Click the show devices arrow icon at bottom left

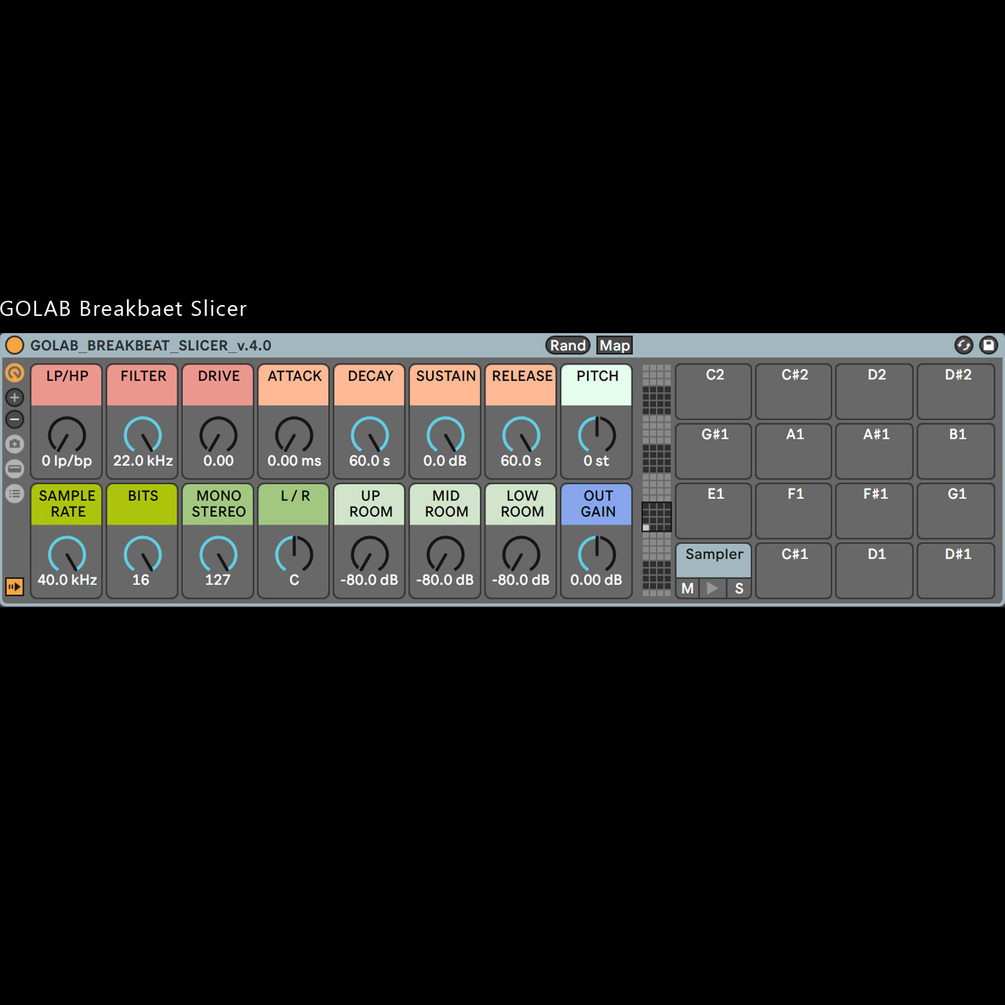(x=14, y=586)
